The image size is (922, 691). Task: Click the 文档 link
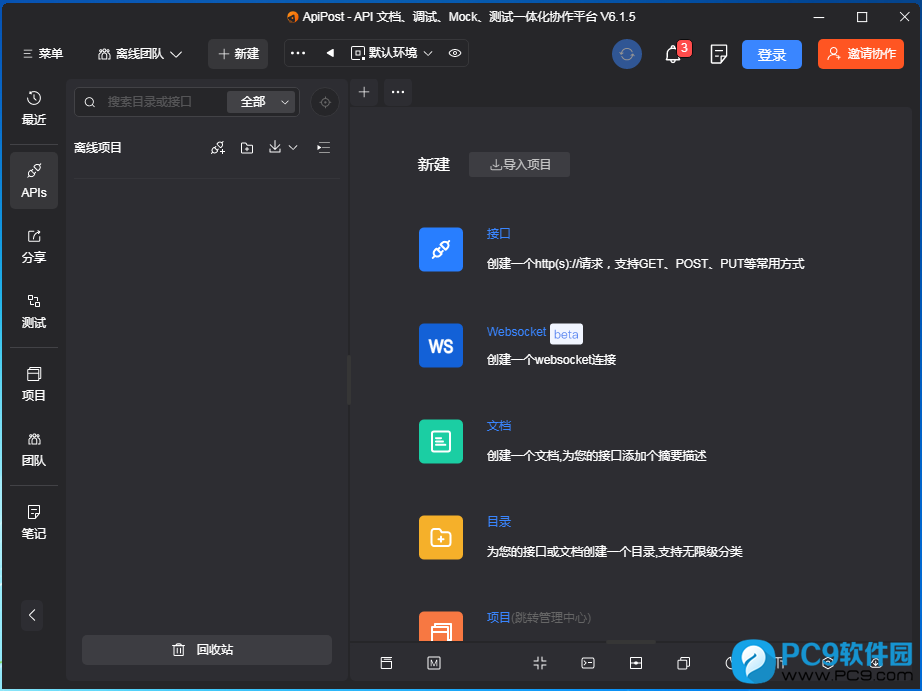tap(499, 426)
